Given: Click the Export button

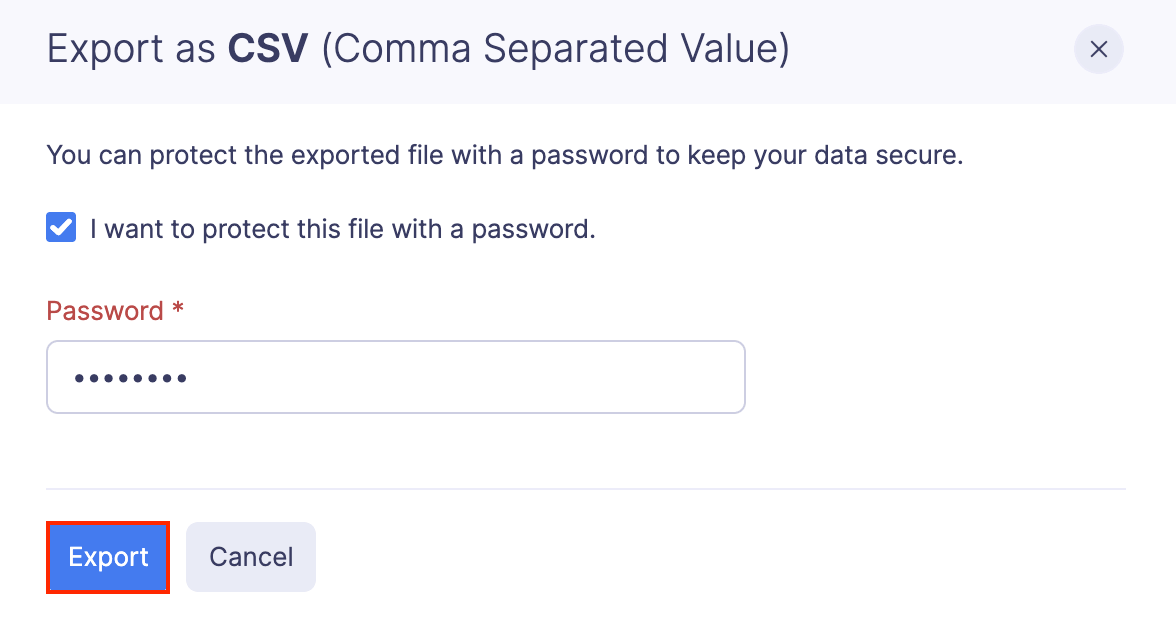Looking at the screenshot, I should pos(108,557).
